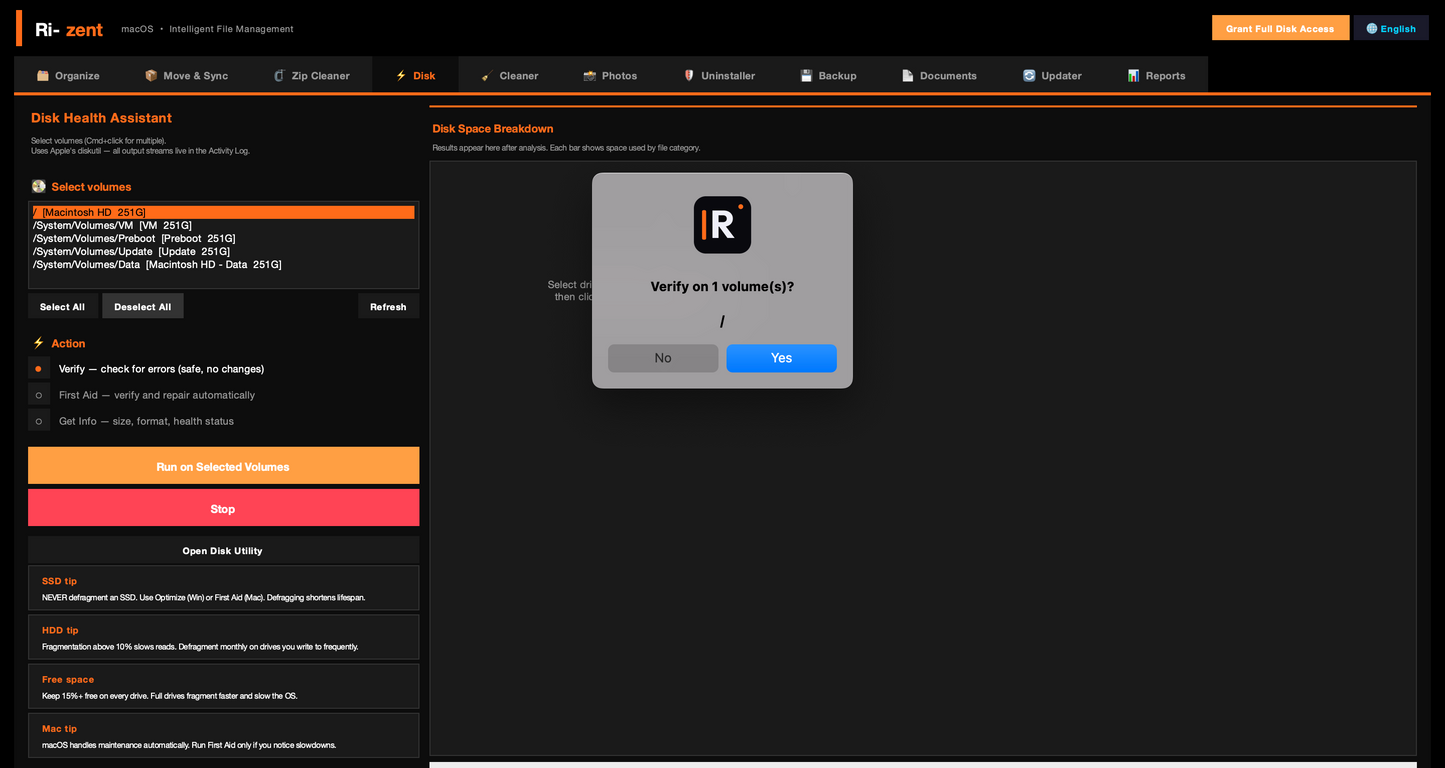Screen dimensions: 1445x768
Task: Switch to the Backup tab
Action: click(828, 75)
